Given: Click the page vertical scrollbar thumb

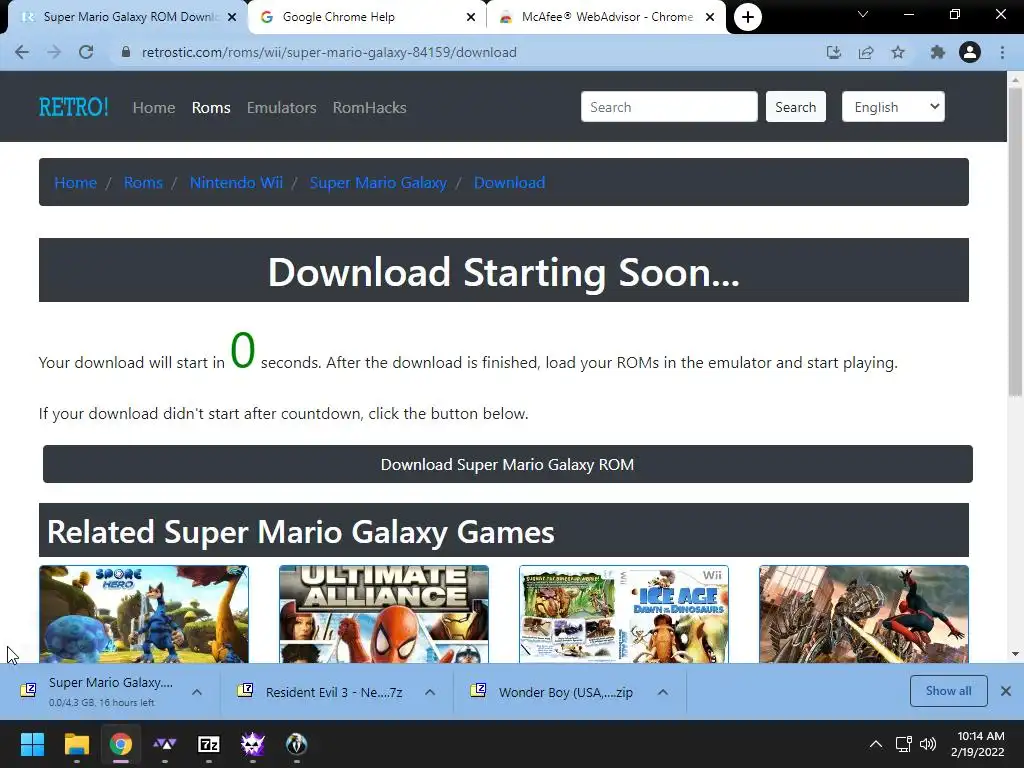Looking at the screenshot, I should tap(1015, 242).
